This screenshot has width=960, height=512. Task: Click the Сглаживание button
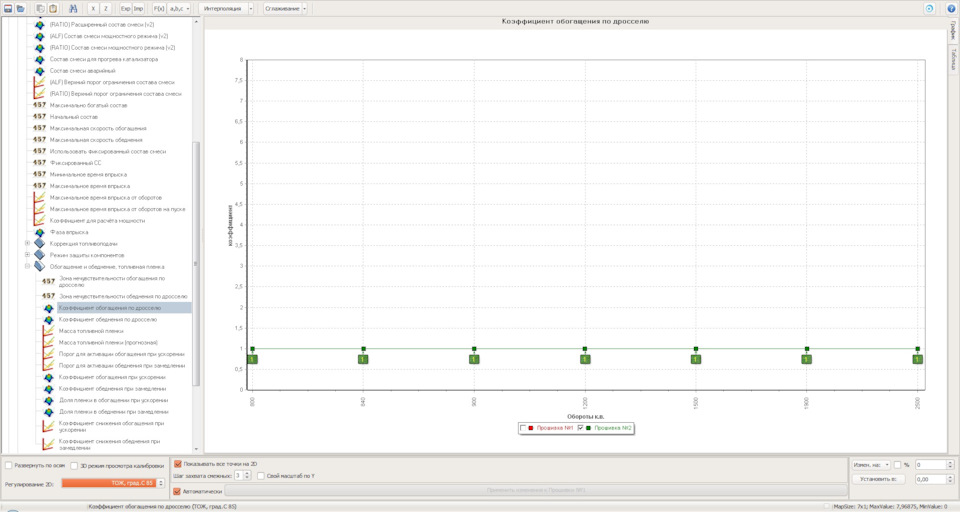pos(282,9)
